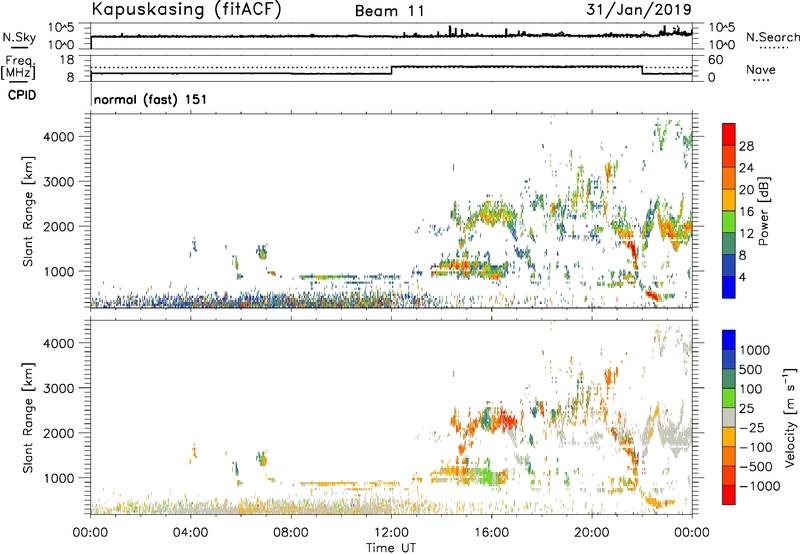
Task: Click the 'Velocity [m s⁻¹]' colorbar label
Action: (x=790, y=417)
